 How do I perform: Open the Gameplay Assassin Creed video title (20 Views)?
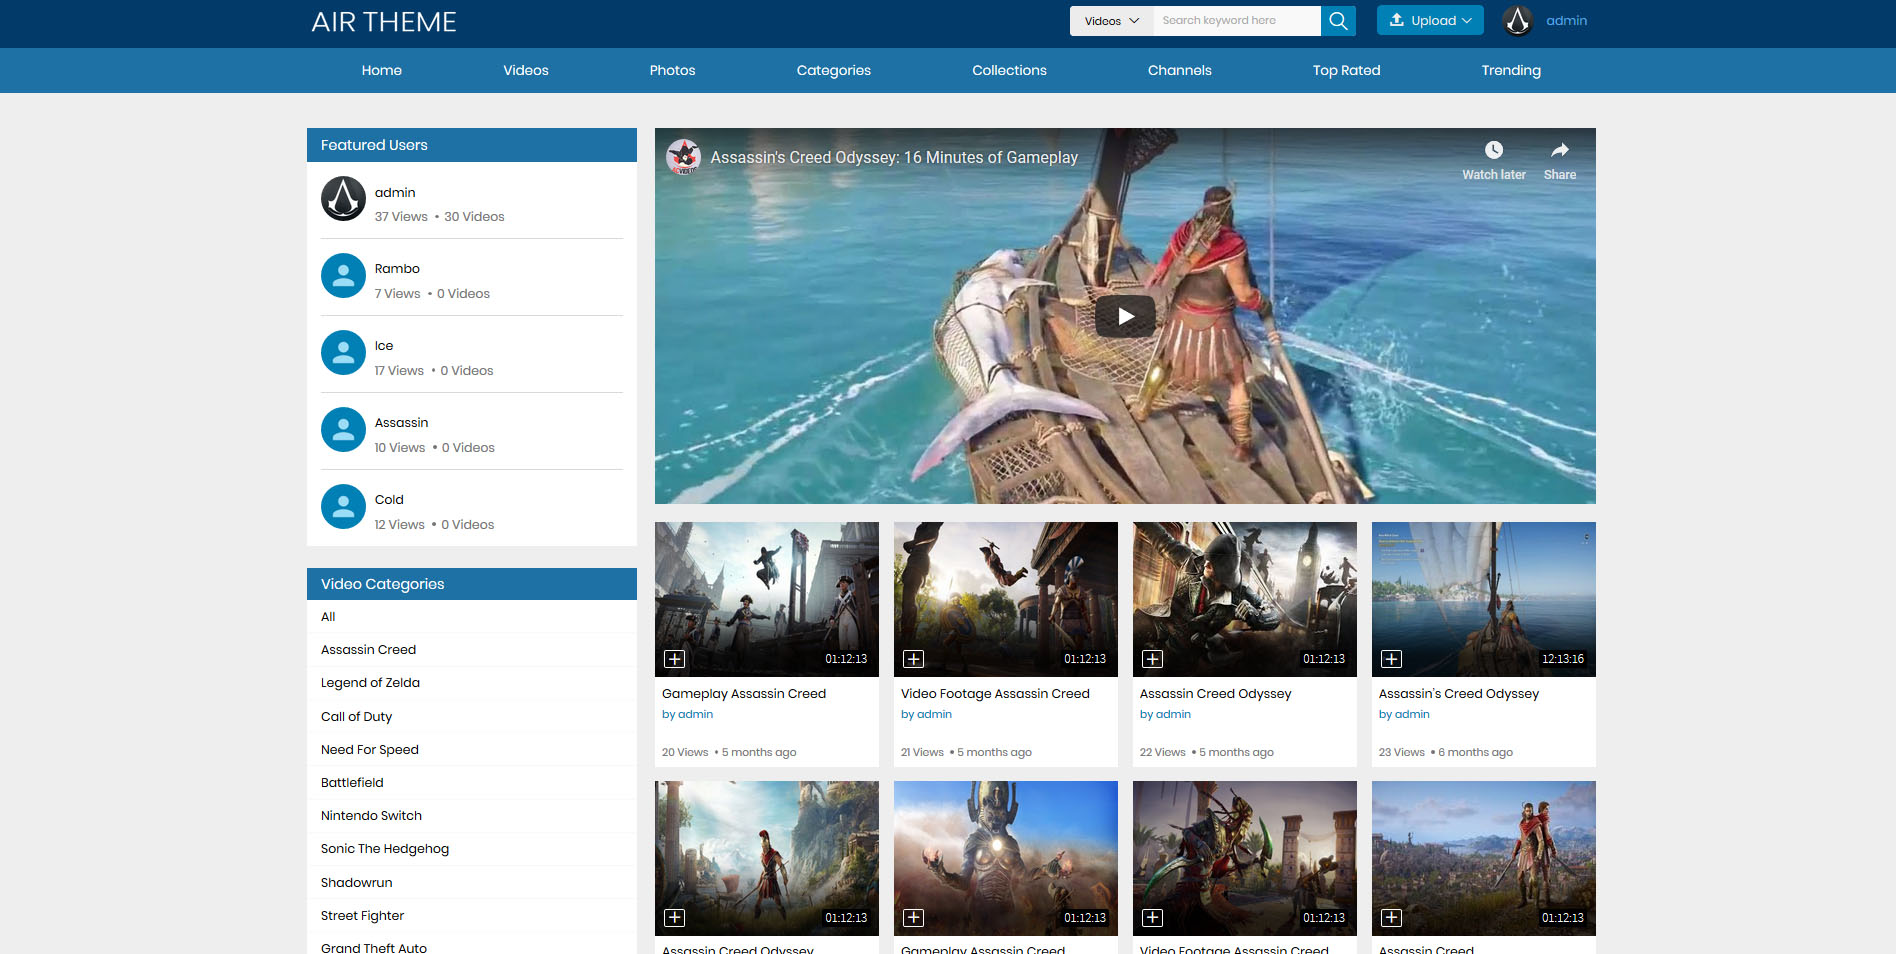point(744,693)
